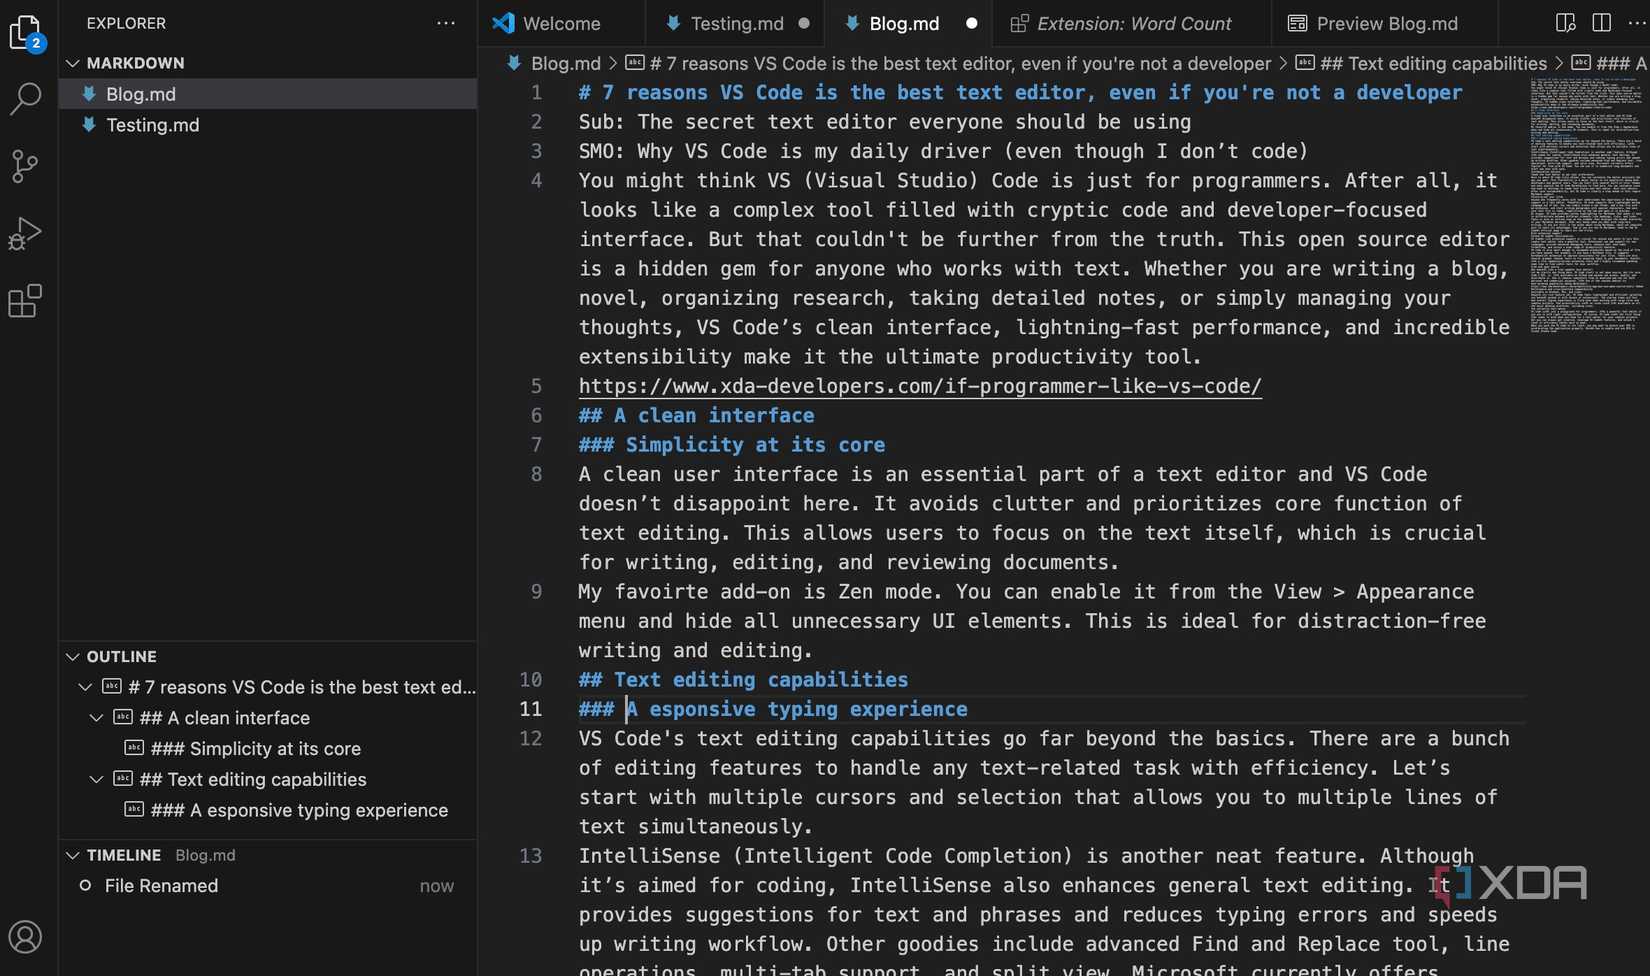
Task: Click the Split Editor icon
Action: point(1601,22)
